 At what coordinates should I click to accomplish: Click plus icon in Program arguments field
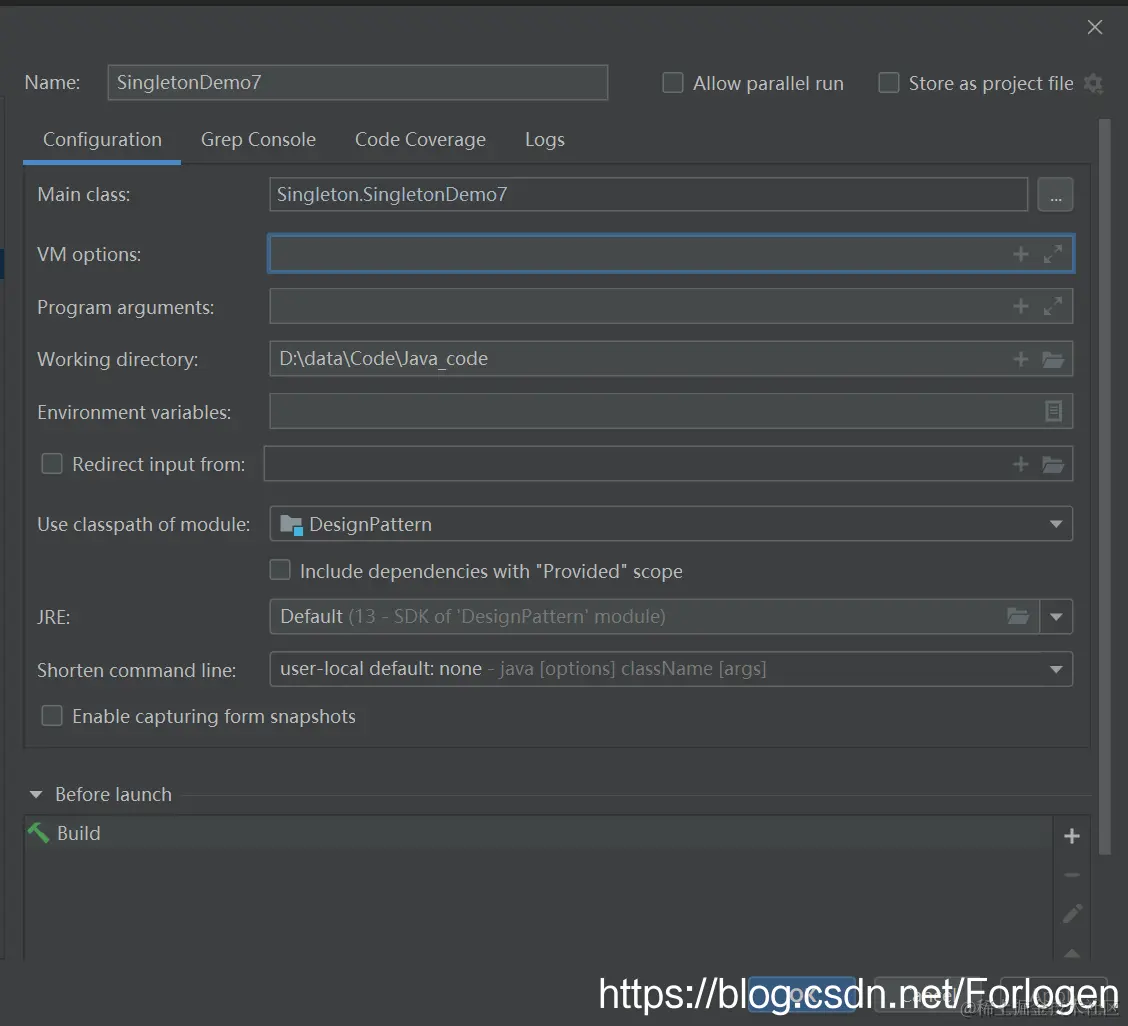[1020, 307]
